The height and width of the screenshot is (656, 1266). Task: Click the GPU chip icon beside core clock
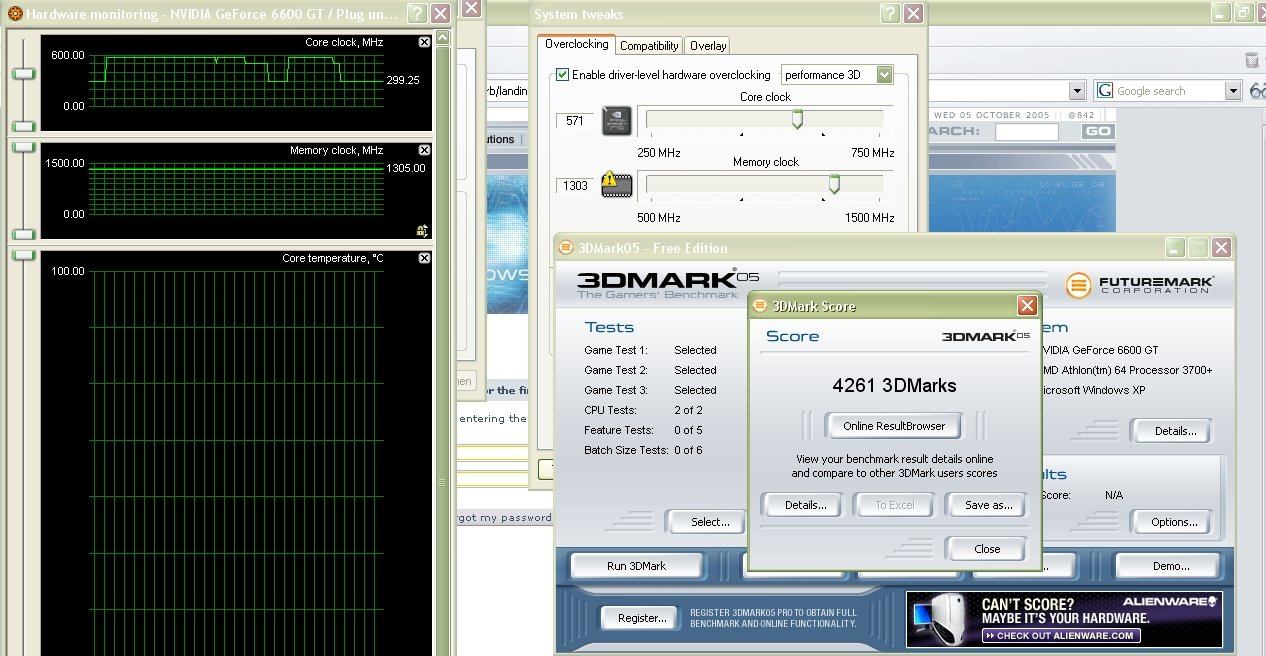click(616, 121)
